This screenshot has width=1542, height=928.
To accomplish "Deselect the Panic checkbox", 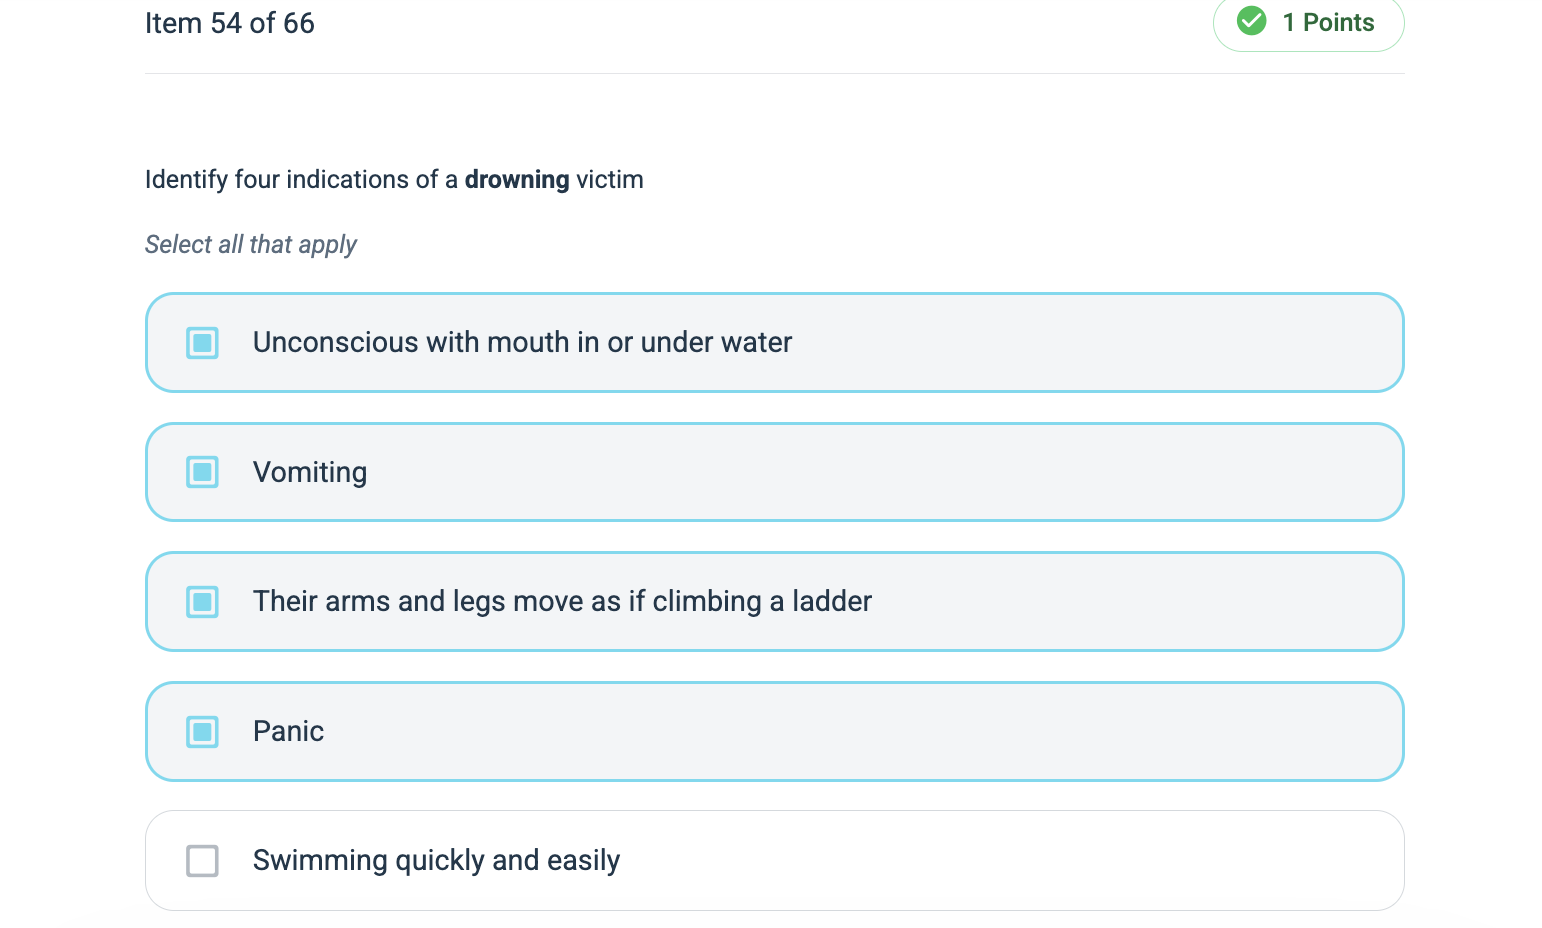I will click(x=202, y=732).
